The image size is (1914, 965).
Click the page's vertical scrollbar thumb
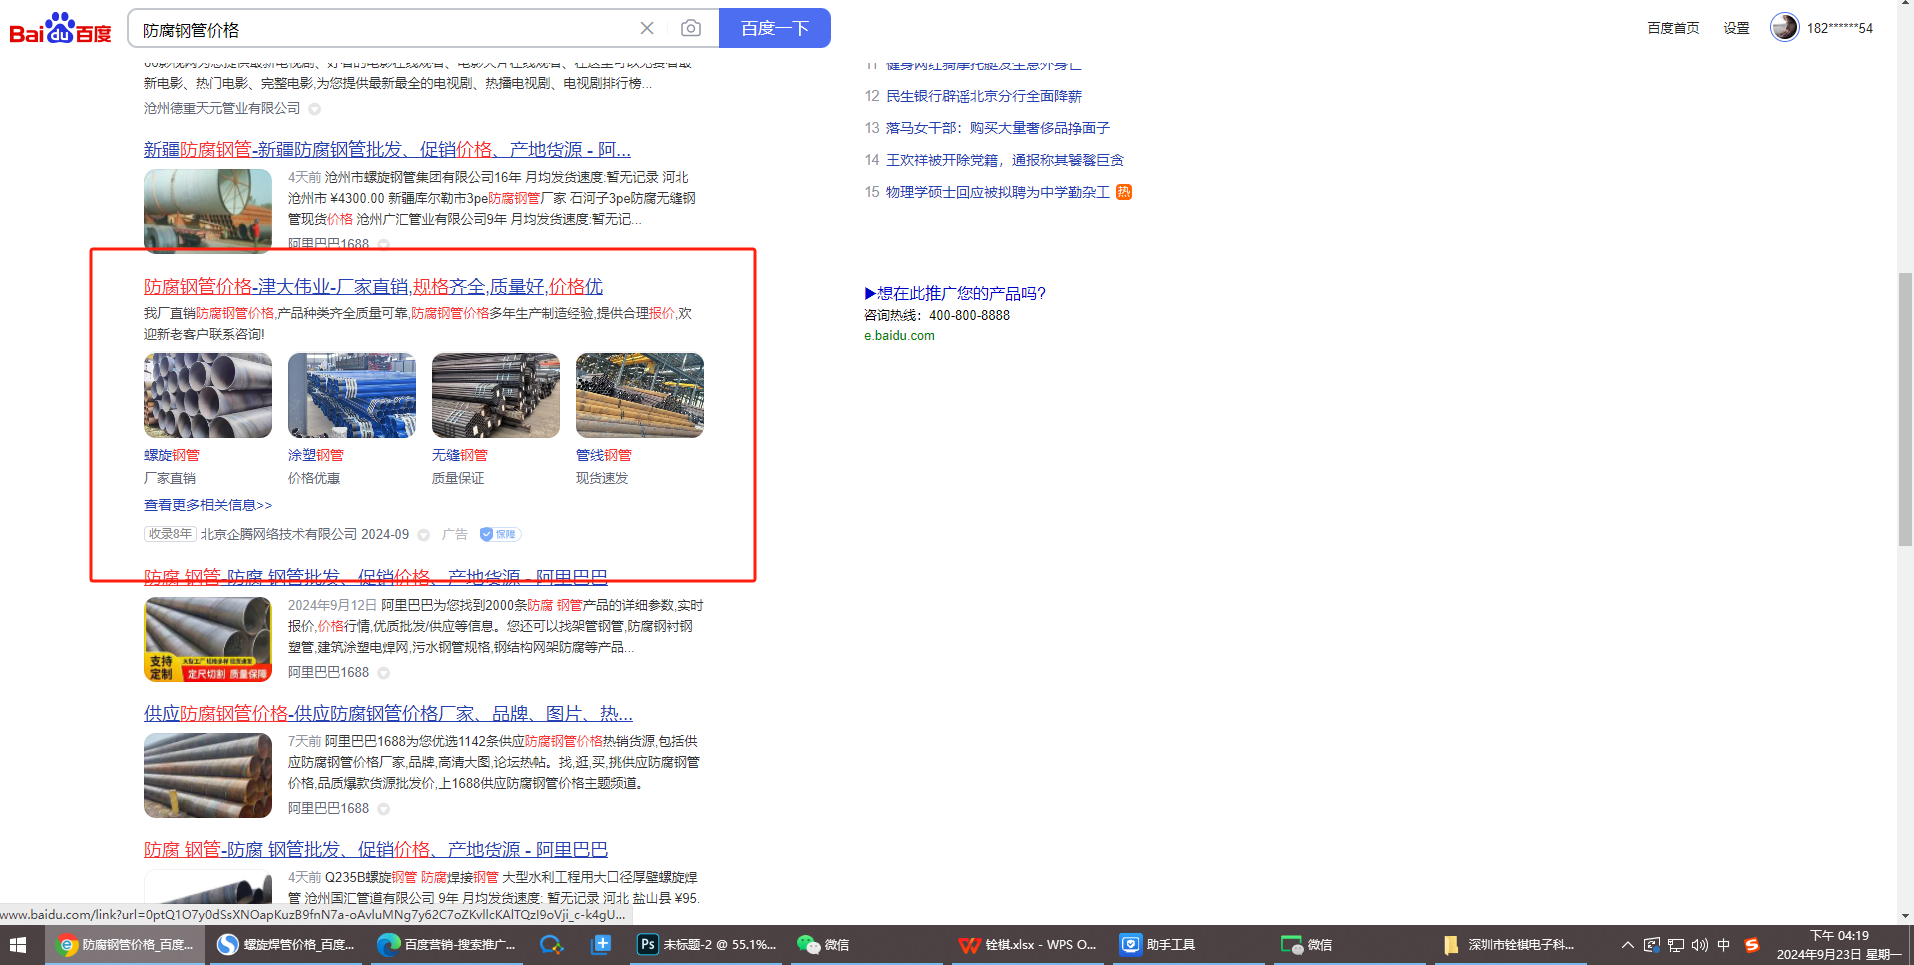click(1905, 408)
